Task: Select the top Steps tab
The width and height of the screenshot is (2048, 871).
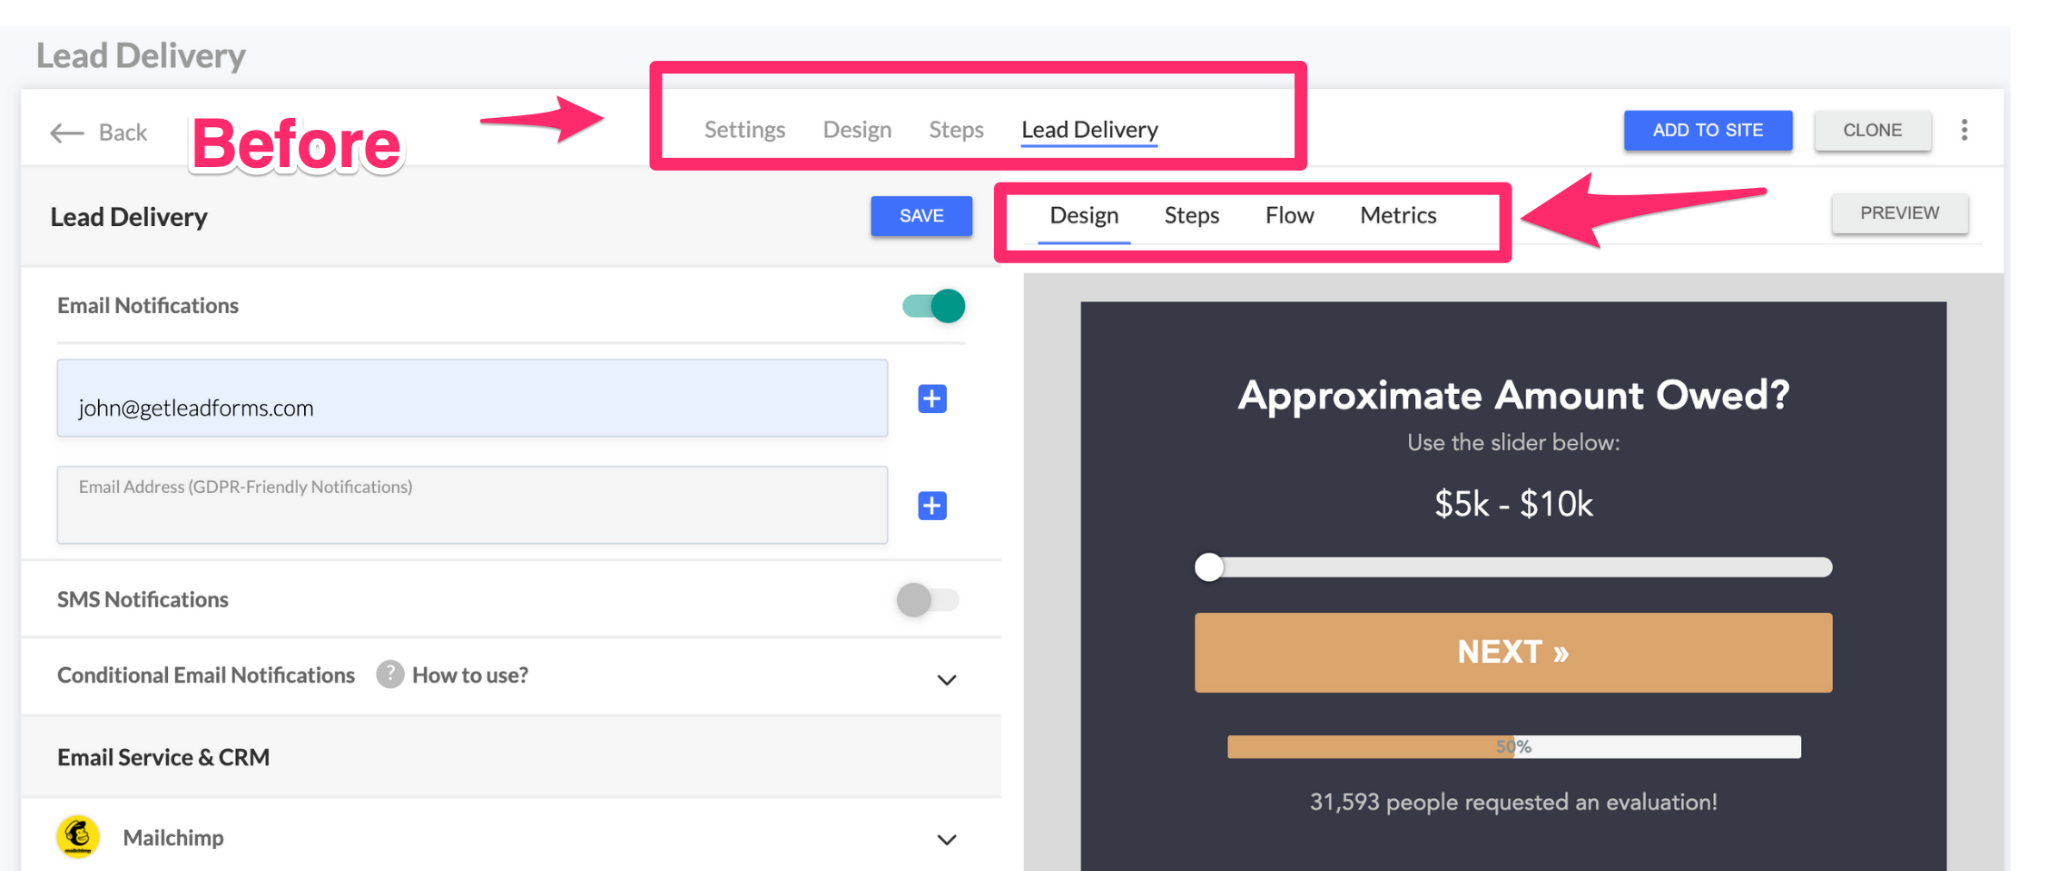Action: (x=956, y=130)
